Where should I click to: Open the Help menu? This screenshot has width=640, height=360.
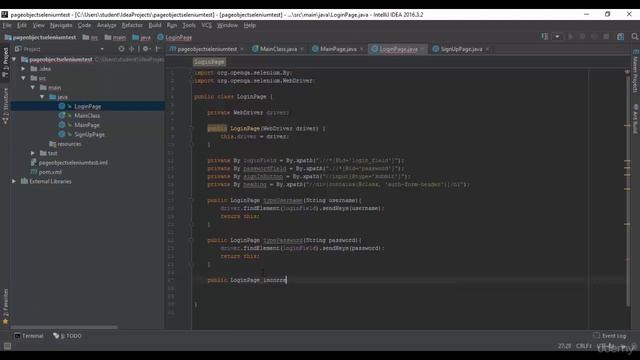[249, 25]
